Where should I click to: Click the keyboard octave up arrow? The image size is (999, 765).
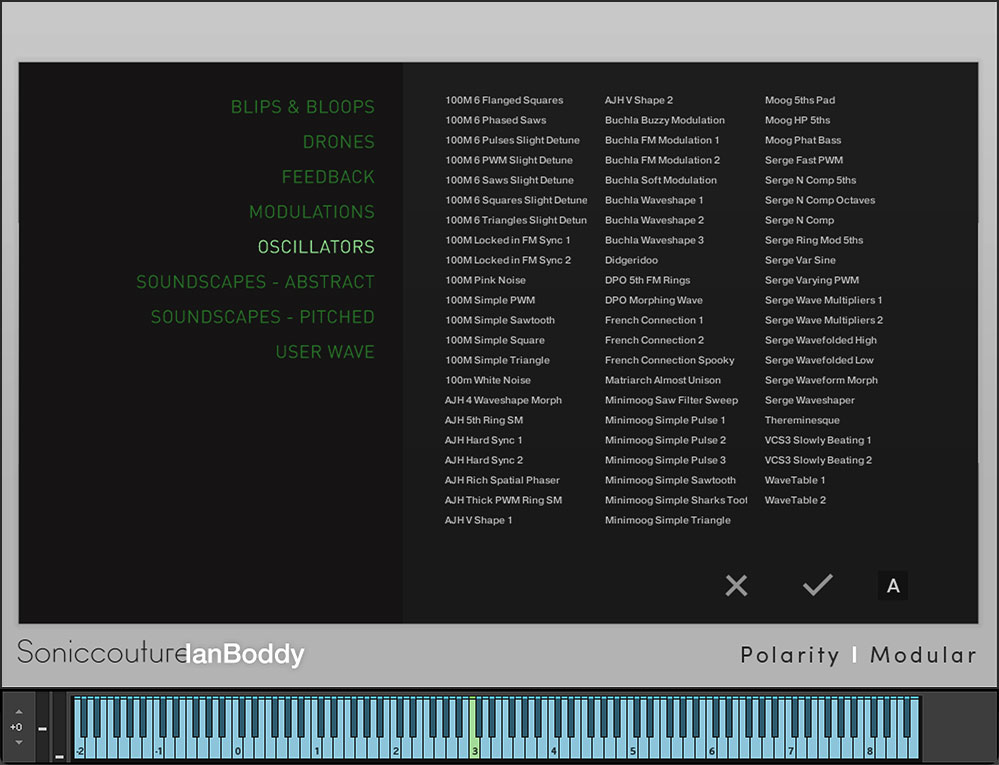[18, 711]
